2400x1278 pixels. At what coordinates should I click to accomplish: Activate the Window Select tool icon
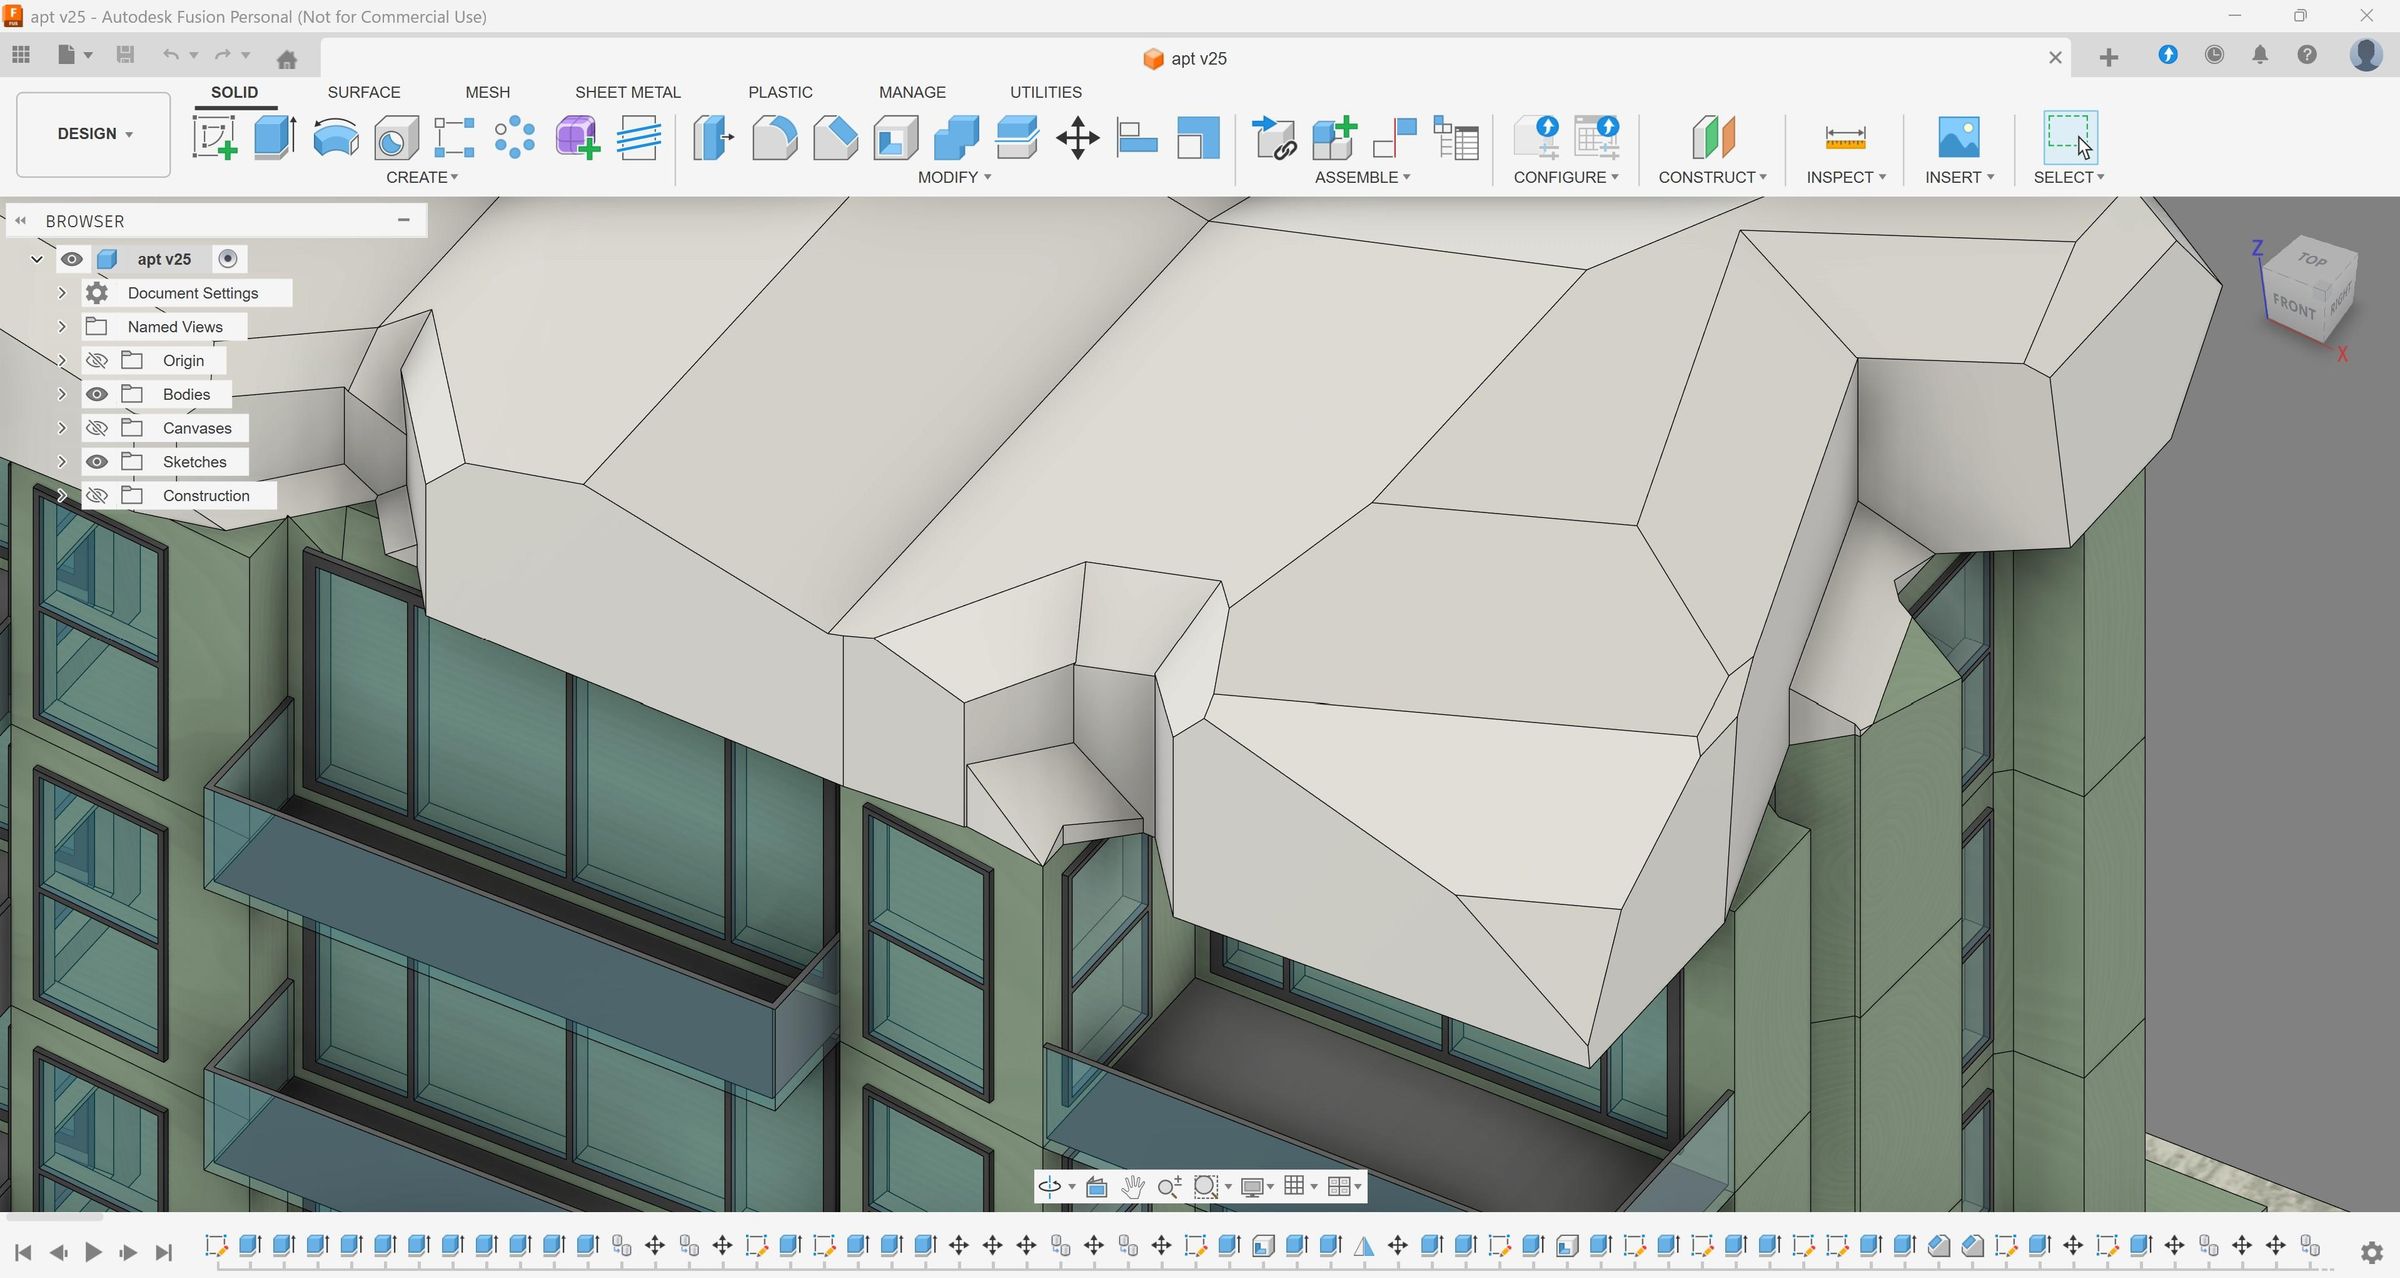tap(2068, 137)
